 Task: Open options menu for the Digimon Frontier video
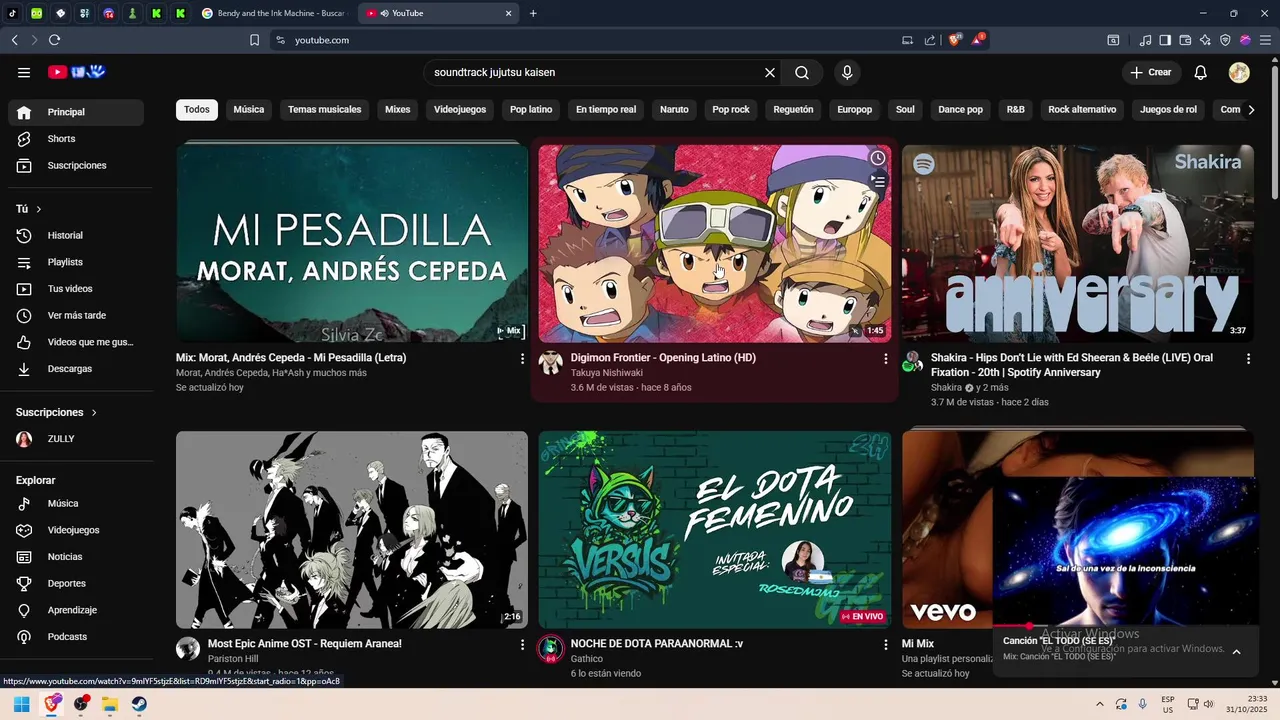[x=885, y=358]
